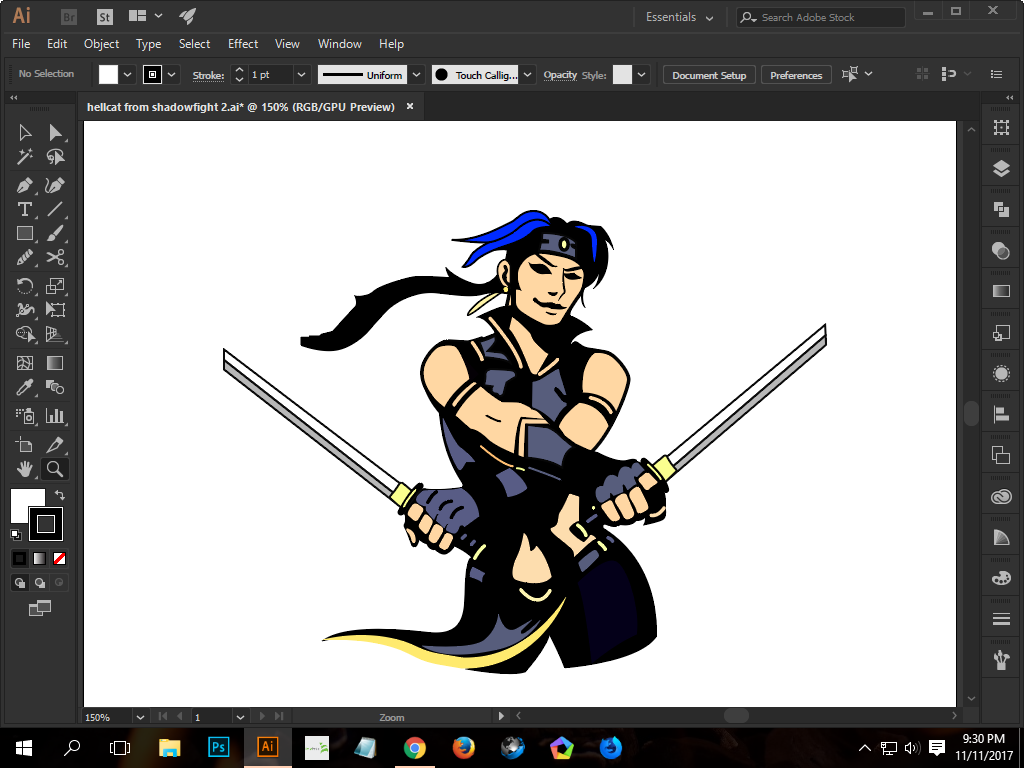Choose the Rectangle tool
1024x768 pixels.
click(x=25, y=233)
